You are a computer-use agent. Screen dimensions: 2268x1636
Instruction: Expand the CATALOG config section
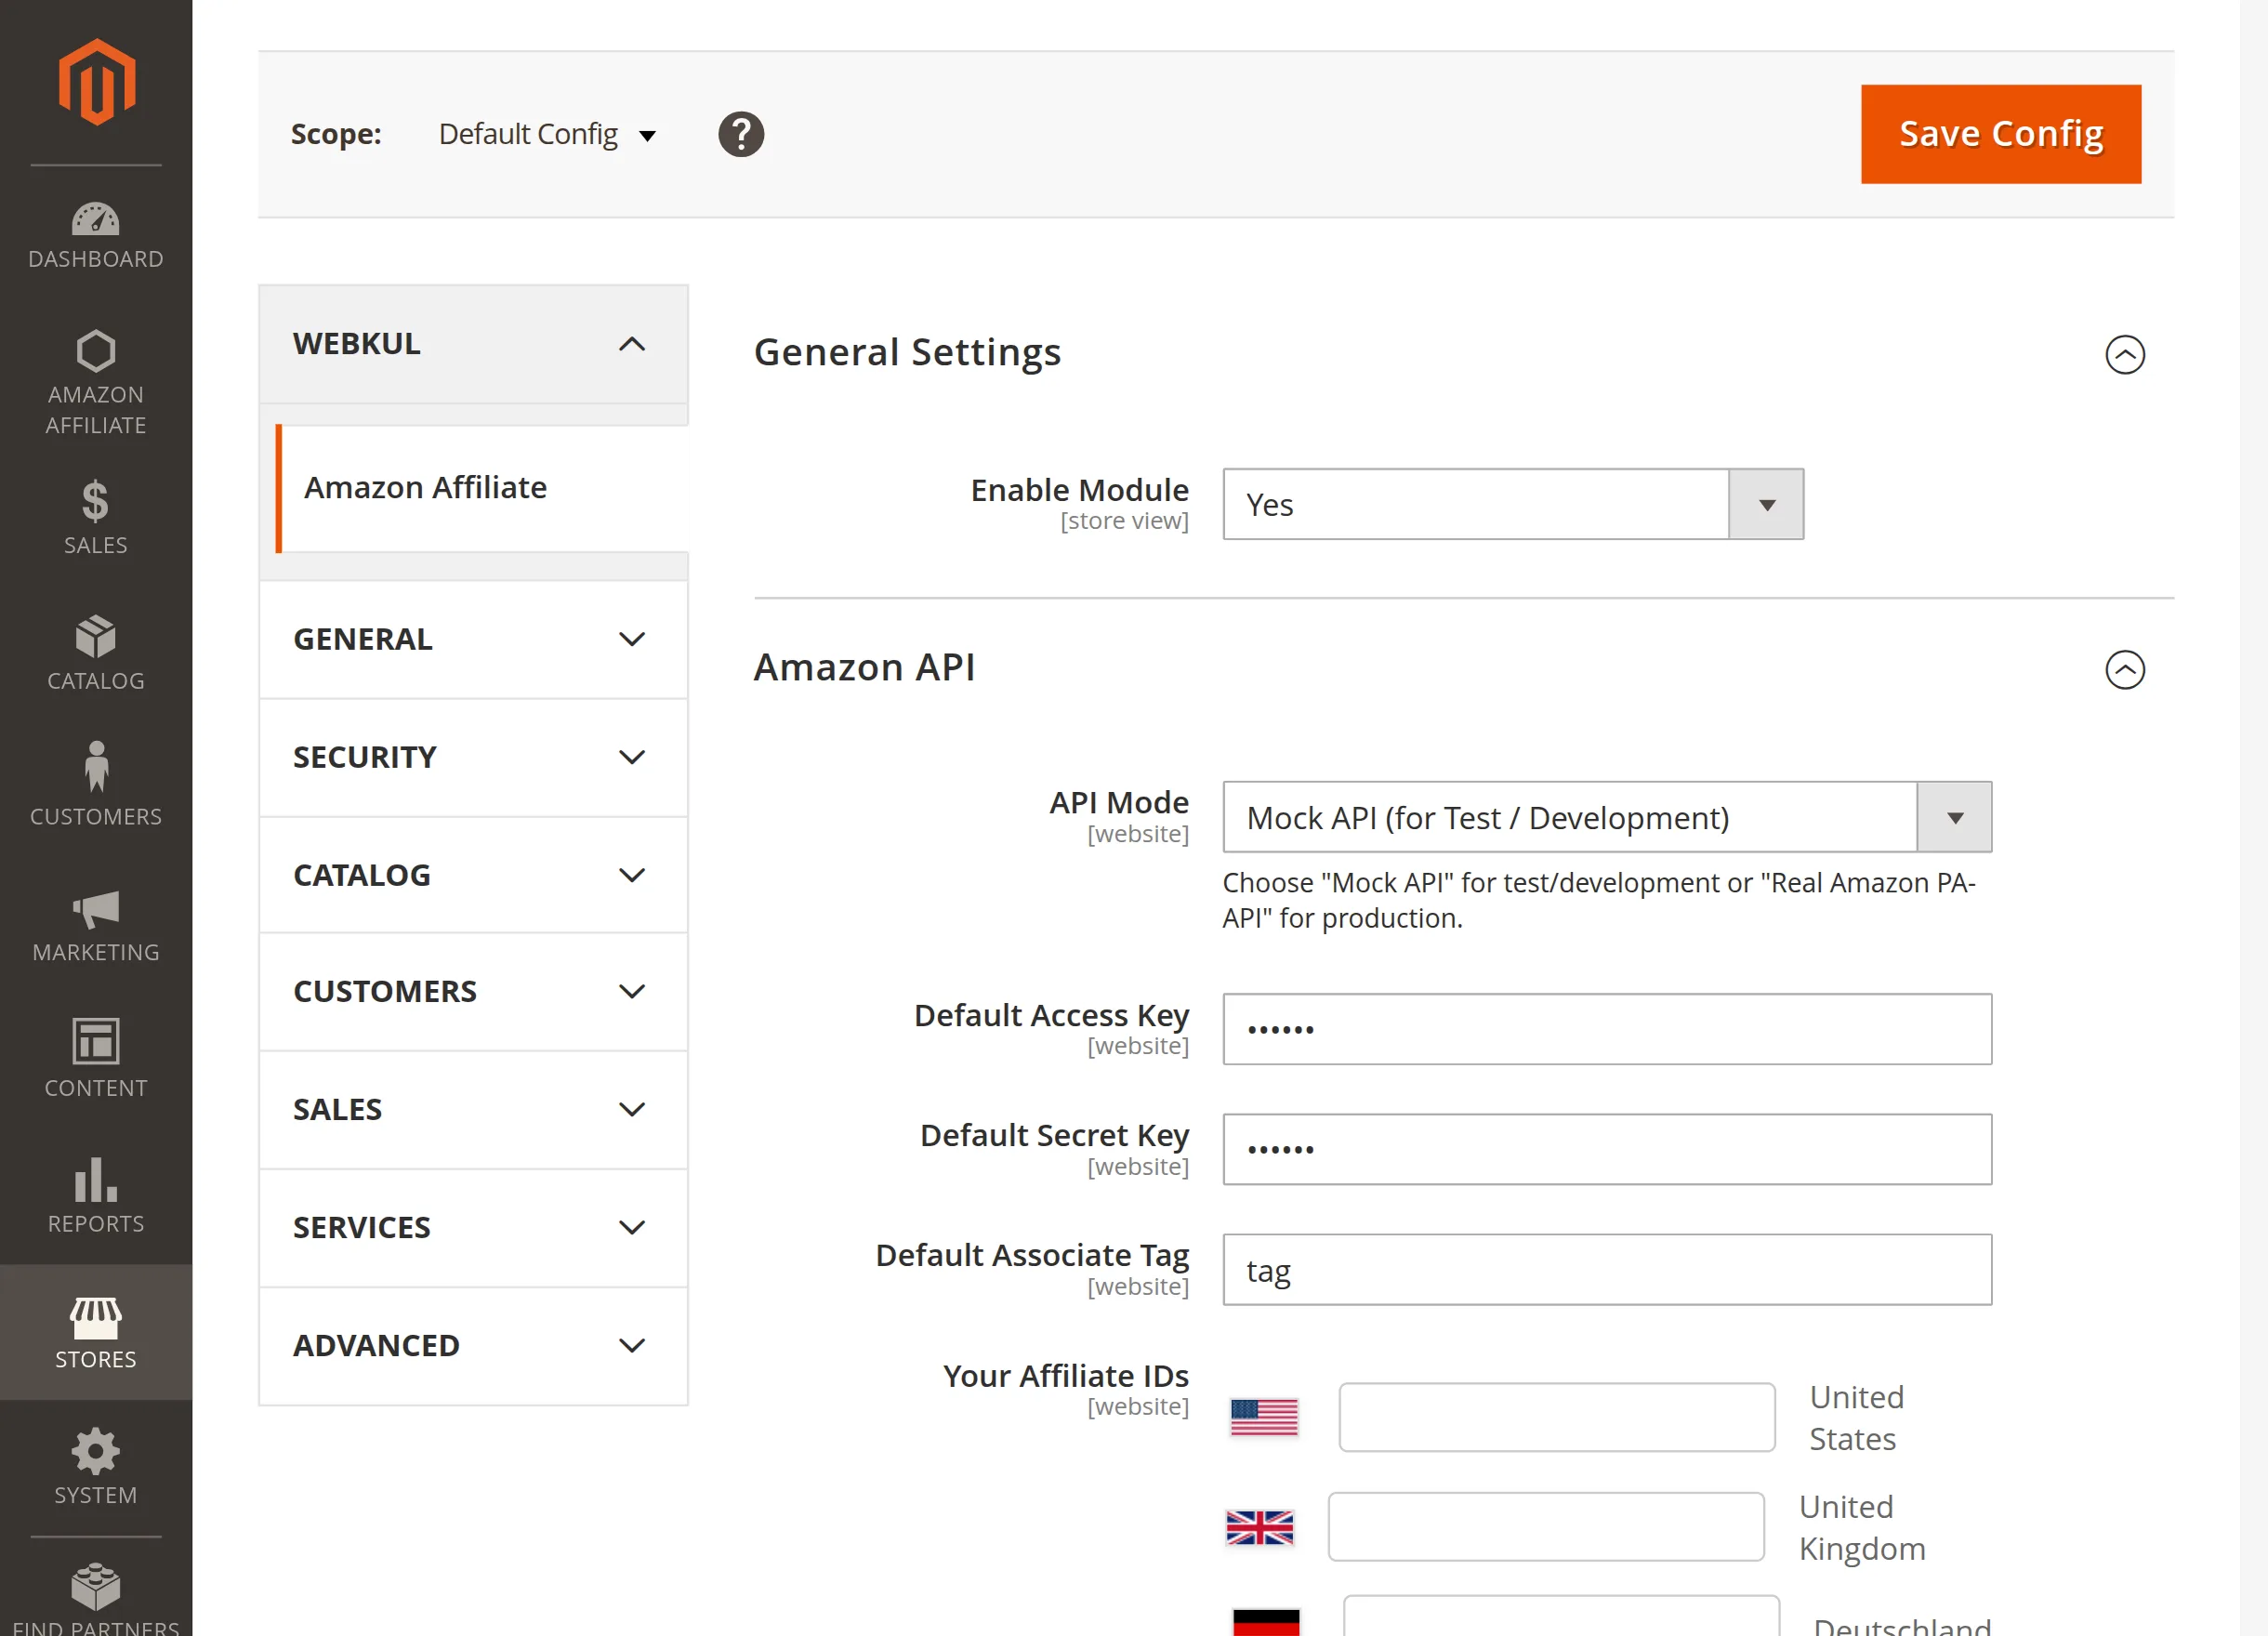click(x=473, y=875)
